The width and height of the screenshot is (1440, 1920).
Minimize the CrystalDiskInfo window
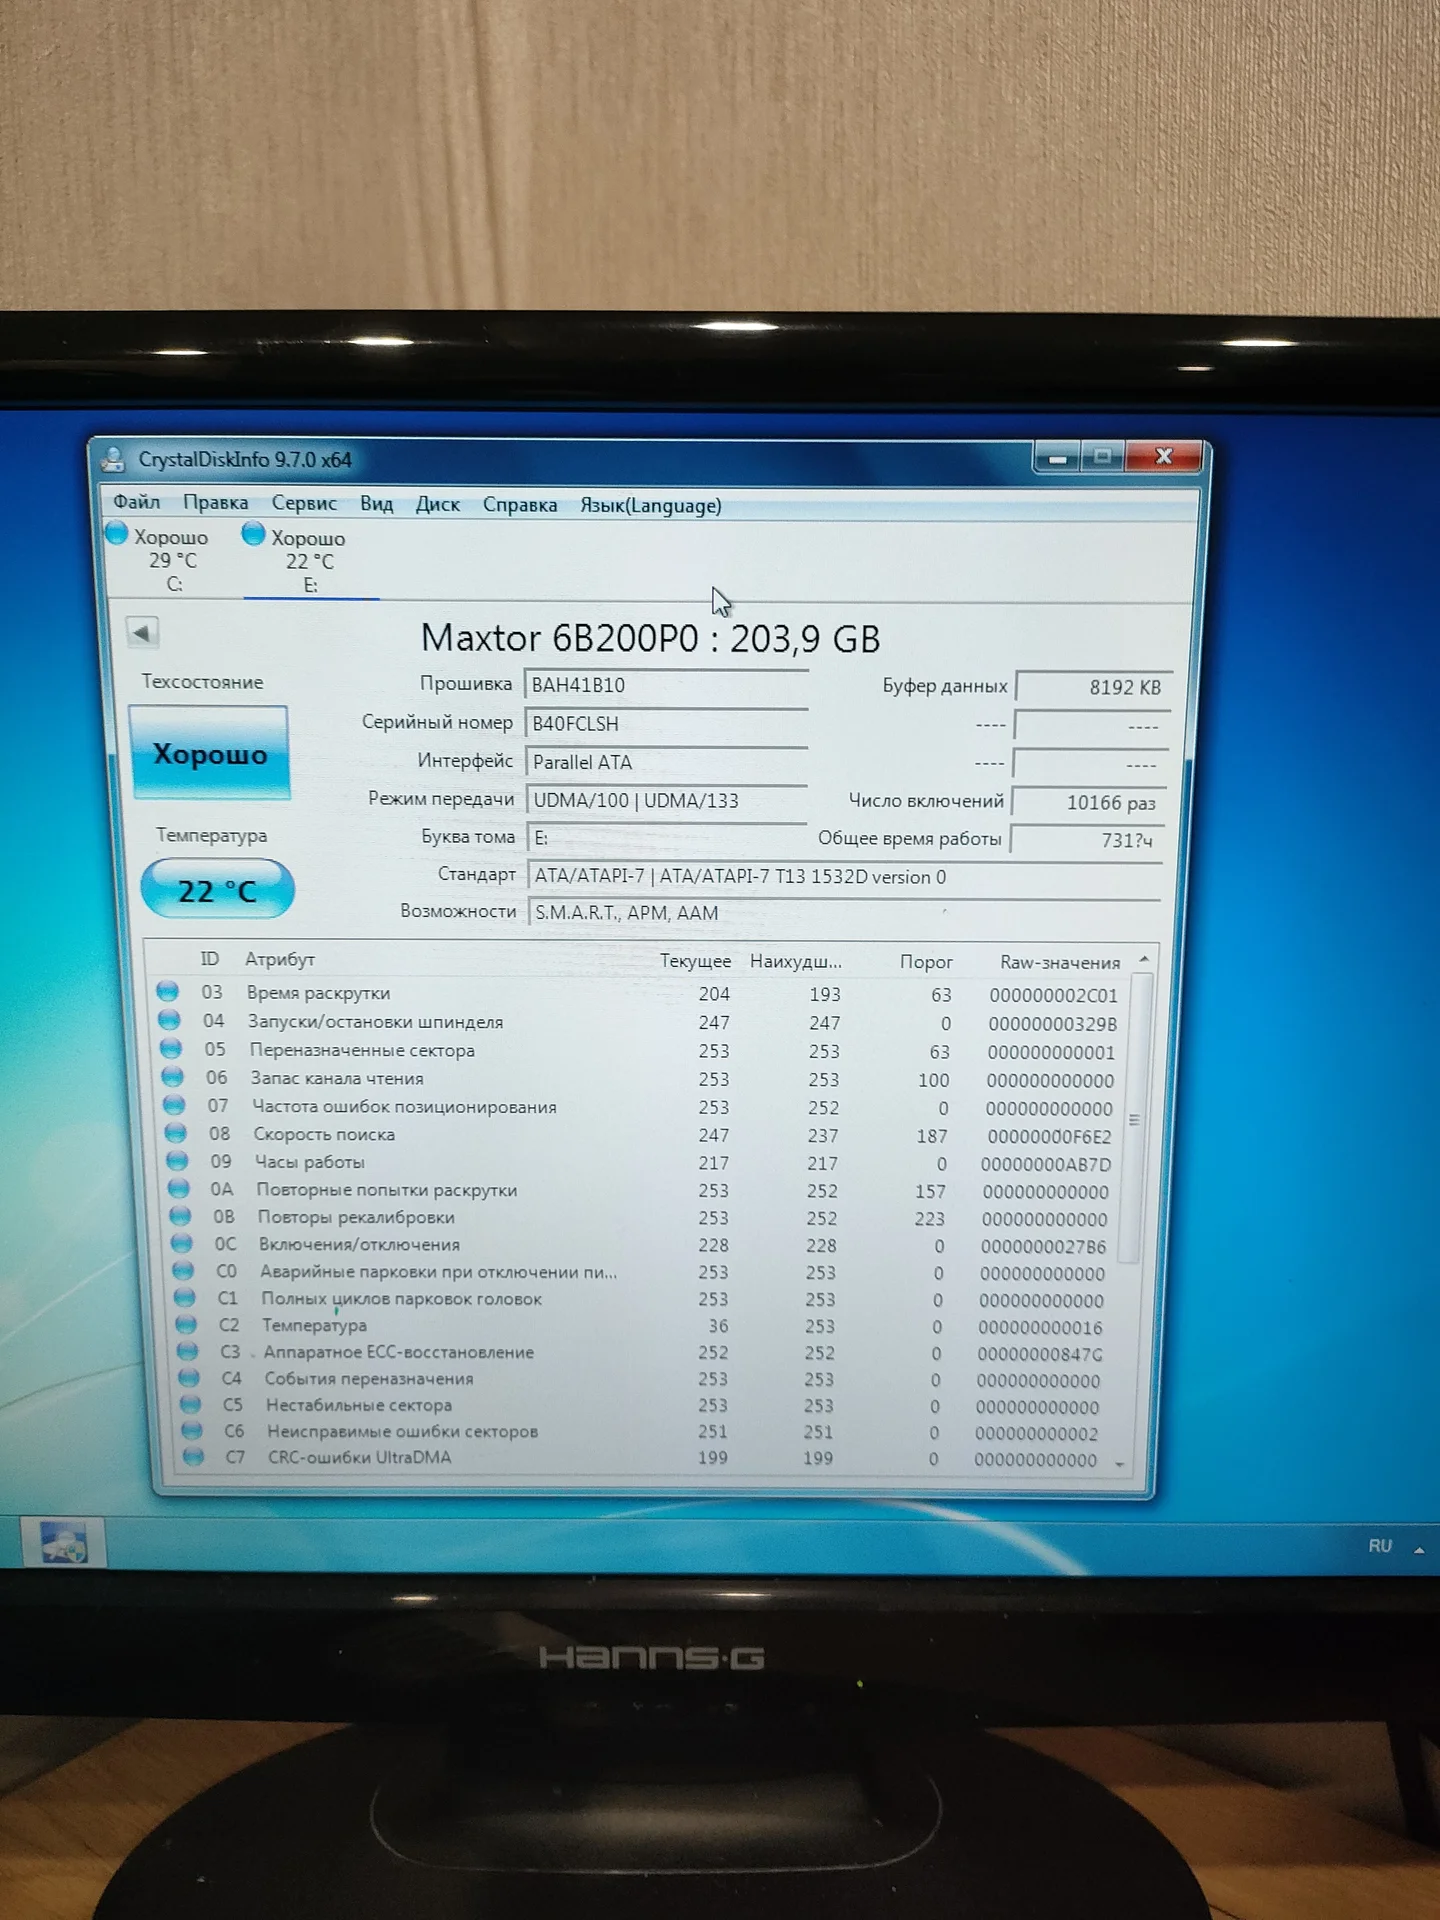(1057, 457)
